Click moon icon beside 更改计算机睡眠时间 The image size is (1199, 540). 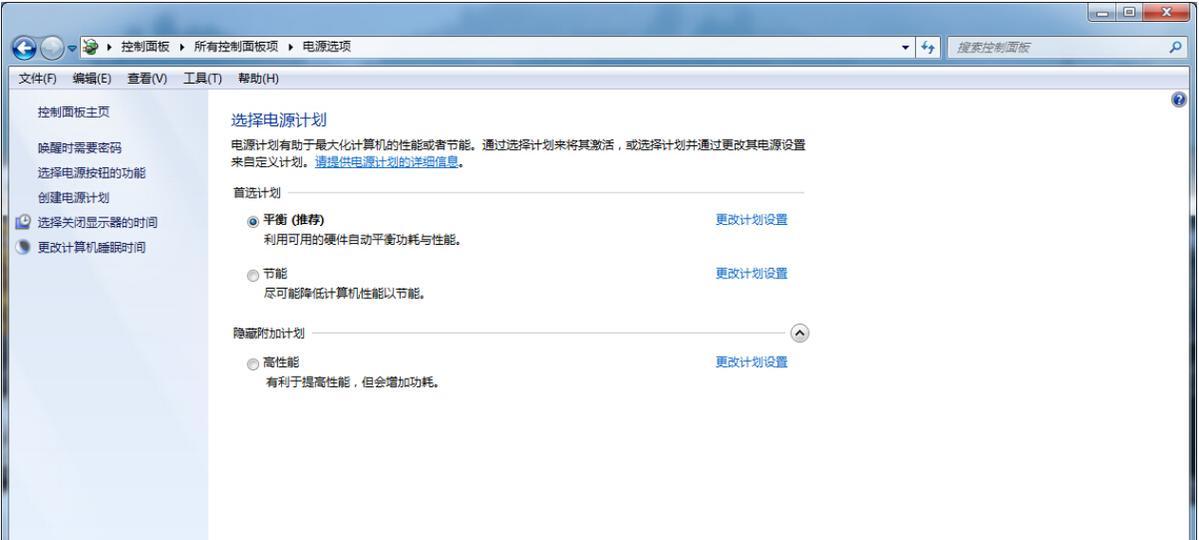[x=23, y=247]
